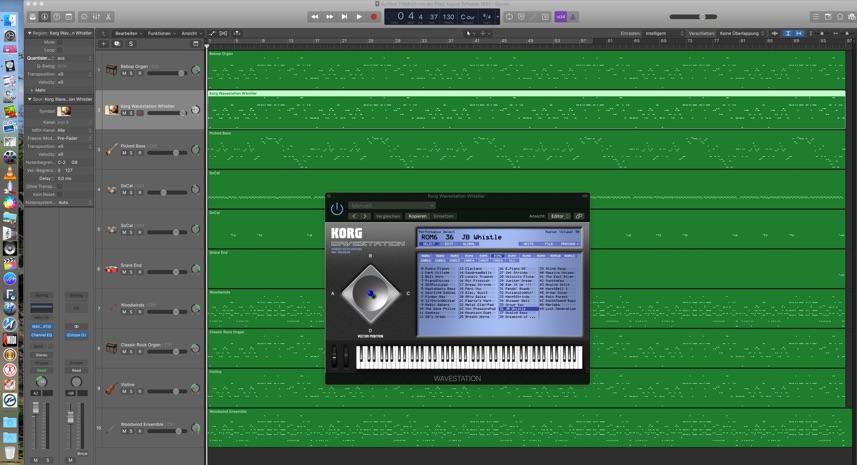Click the Einsetzen button

coord(444,216)
